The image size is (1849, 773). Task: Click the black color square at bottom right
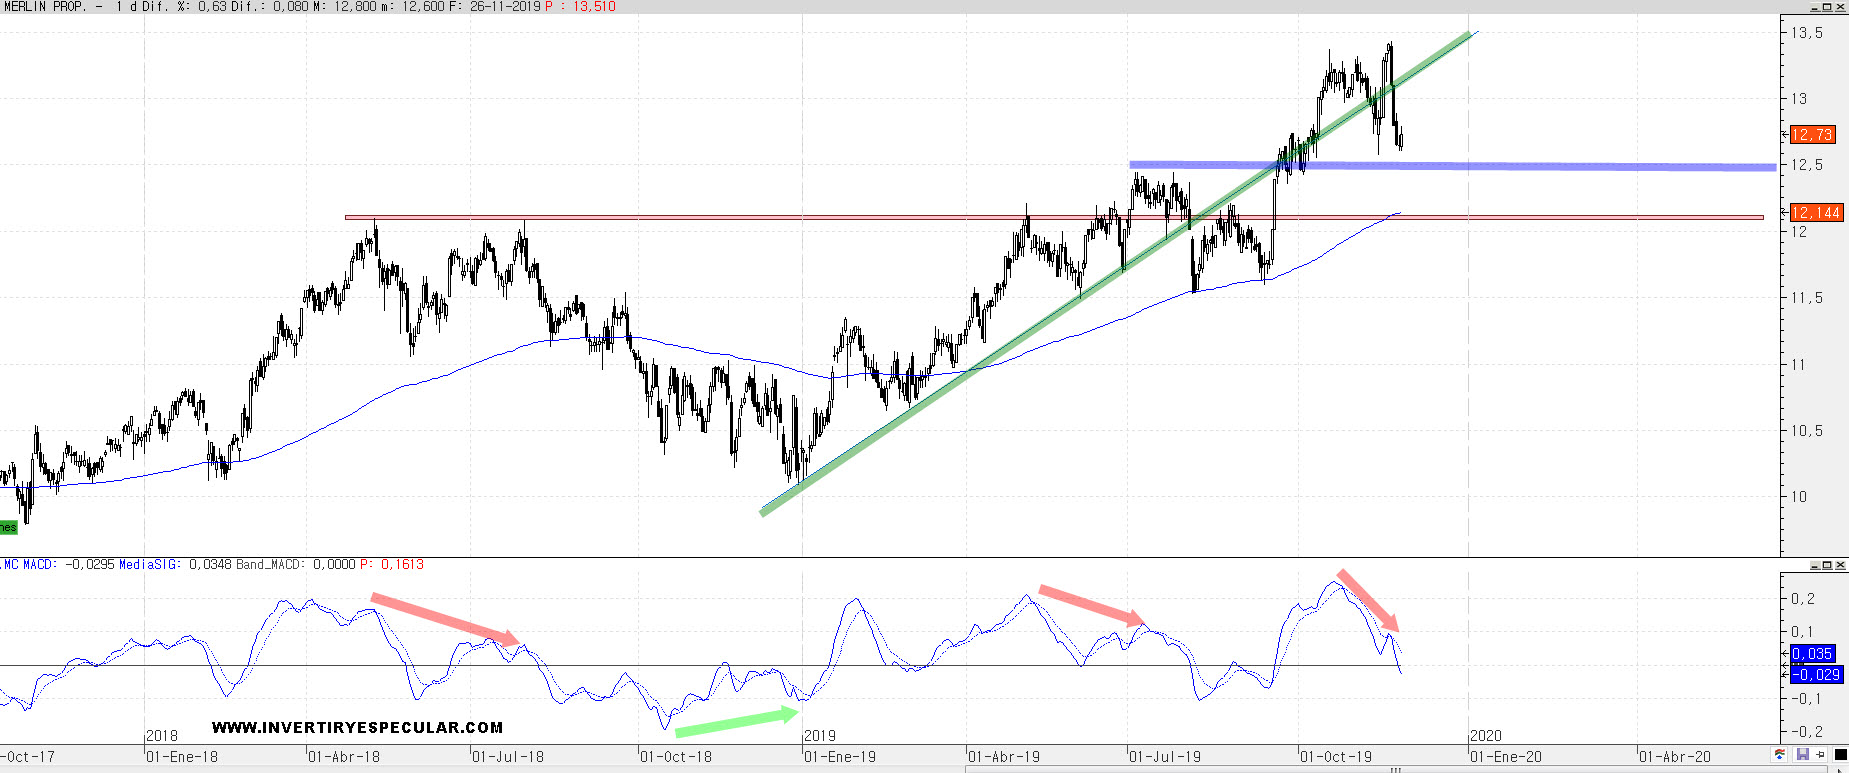[1840, 755]
